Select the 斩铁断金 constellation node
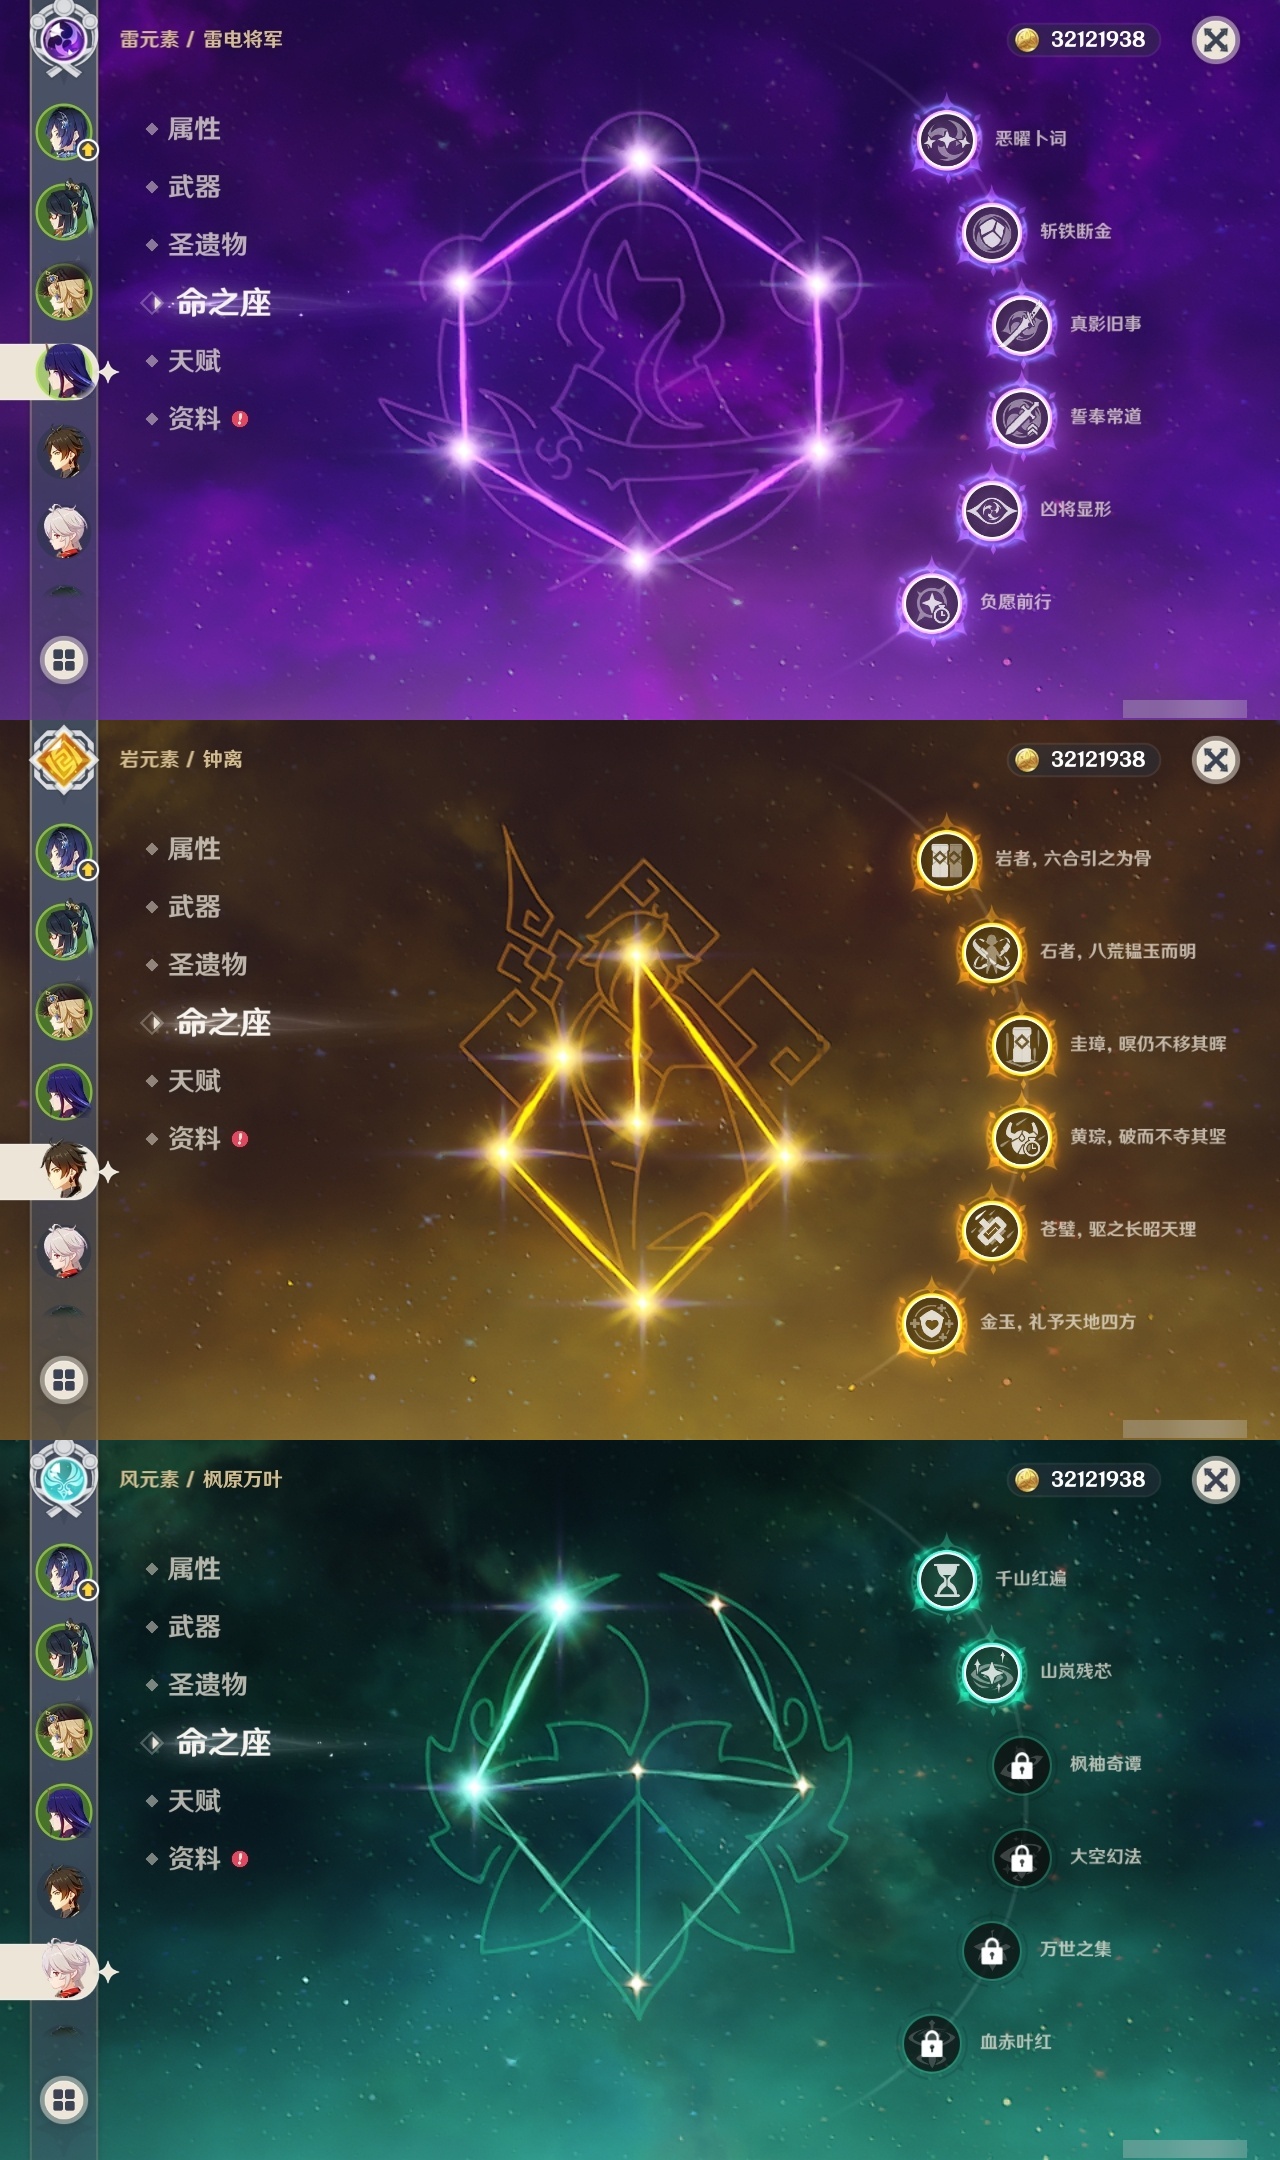This screenshot has height=2160, width=1280. [x=991, y=232]
